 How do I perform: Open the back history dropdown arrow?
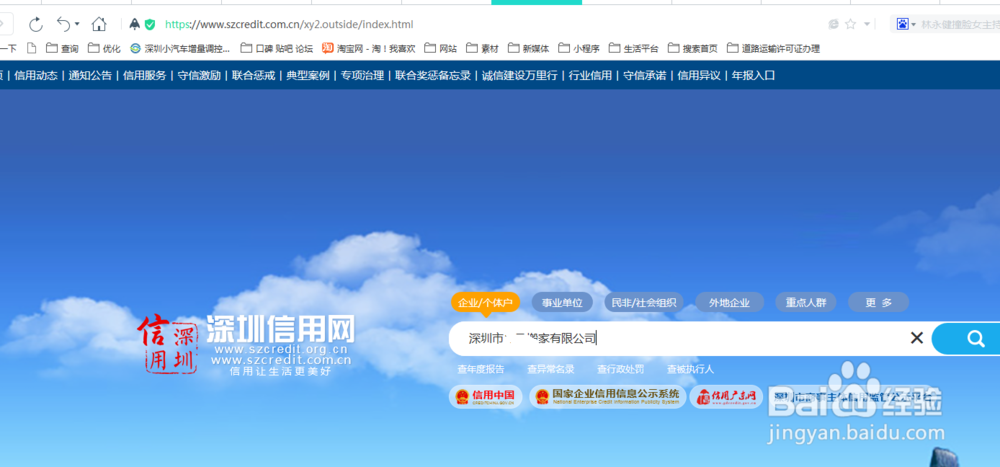coord(77,24)
